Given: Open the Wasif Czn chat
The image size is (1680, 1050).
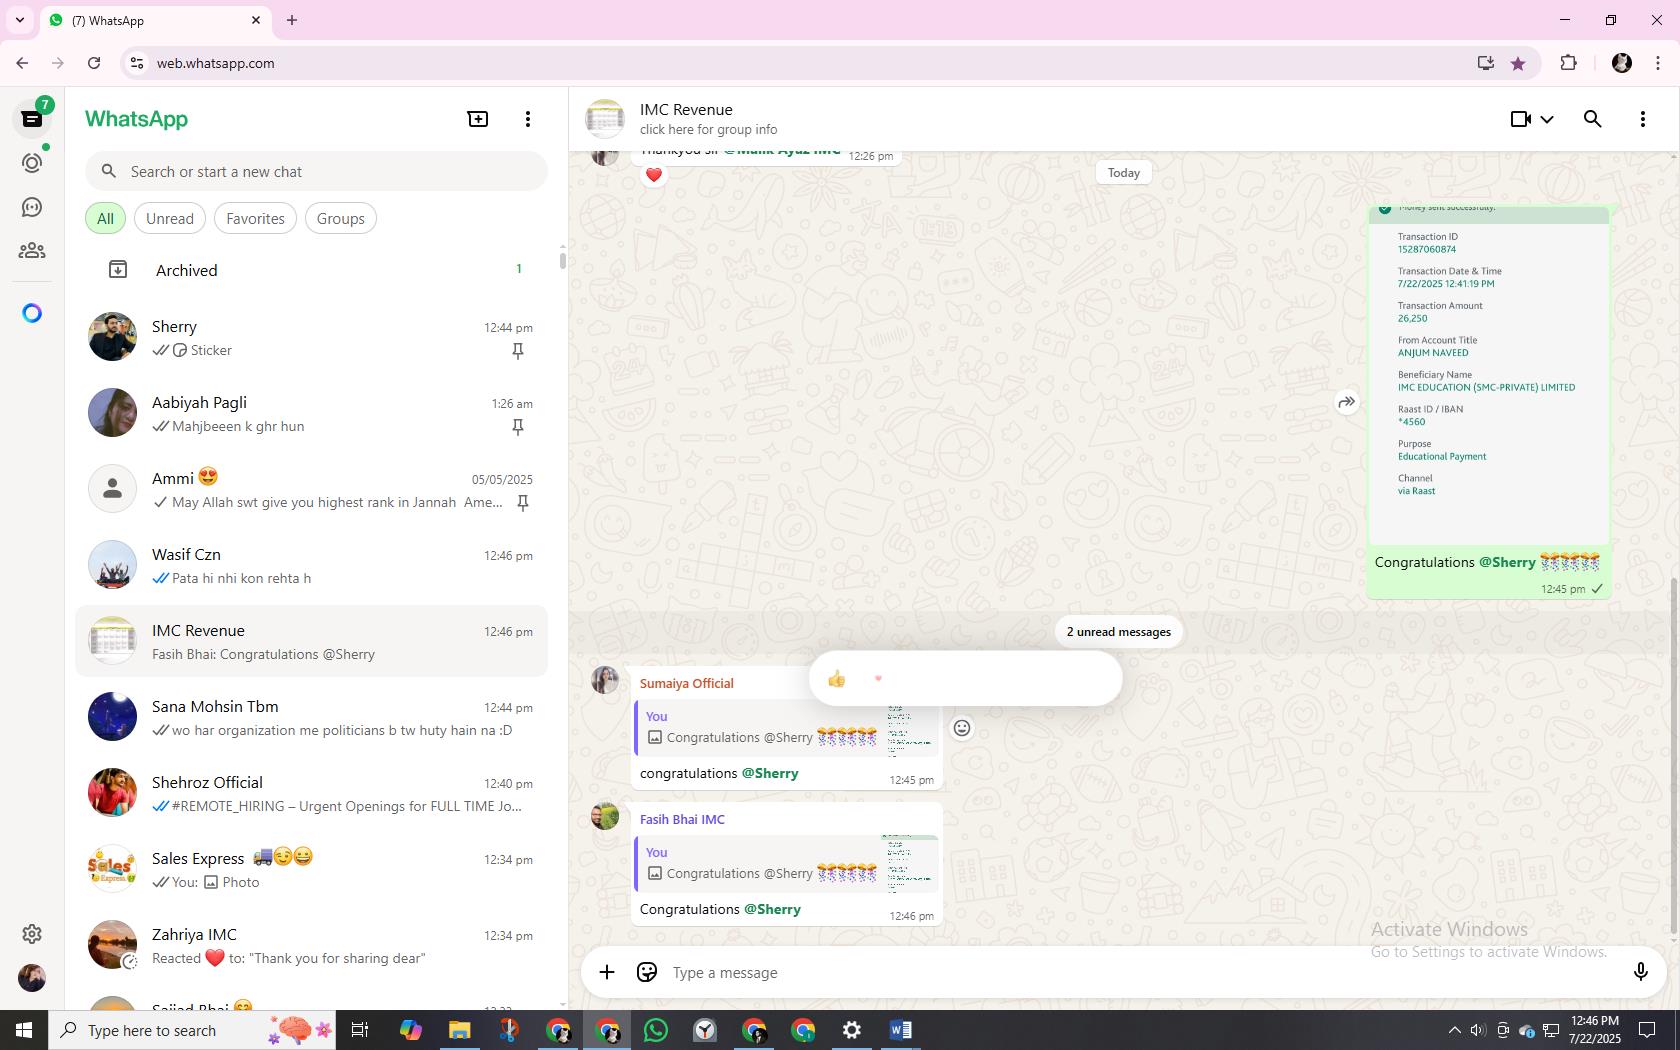Looking at the screenshot, I should [x=312, y=566].
